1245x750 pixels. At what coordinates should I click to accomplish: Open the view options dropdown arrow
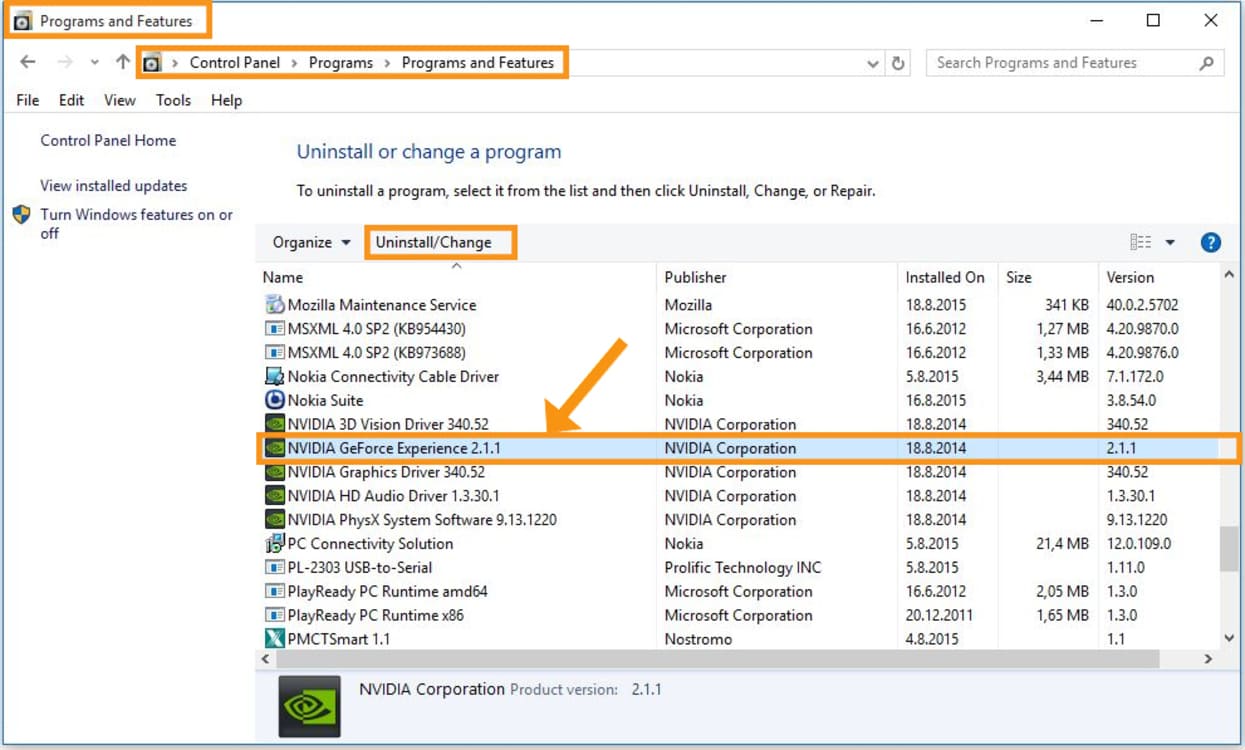click(x=1170, y=243)
